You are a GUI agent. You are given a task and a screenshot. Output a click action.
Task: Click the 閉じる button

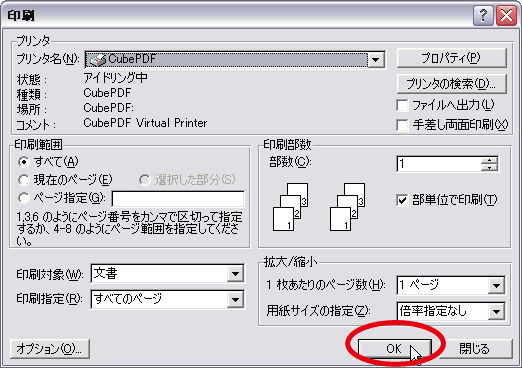(x=474, y=349)
